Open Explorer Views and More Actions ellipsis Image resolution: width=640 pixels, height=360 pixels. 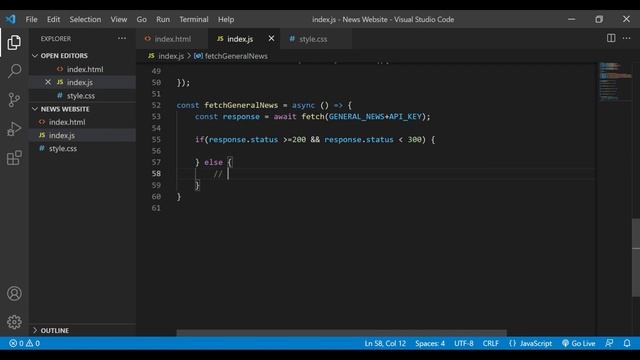(x=122, y=38)
